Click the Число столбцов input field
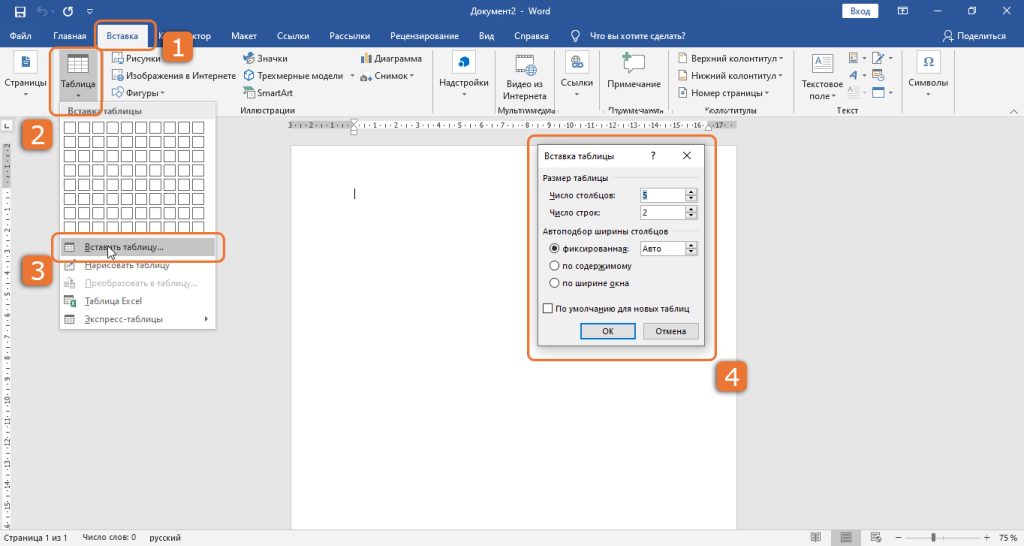This screenshot has height=546, width=1024. [663, 195]
